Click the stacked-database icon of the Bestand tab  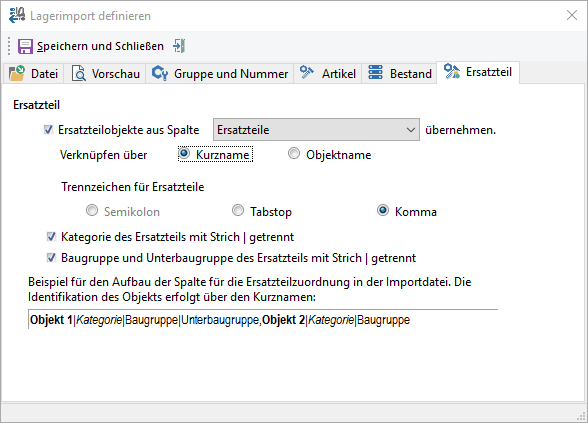[x=375, y=72]
